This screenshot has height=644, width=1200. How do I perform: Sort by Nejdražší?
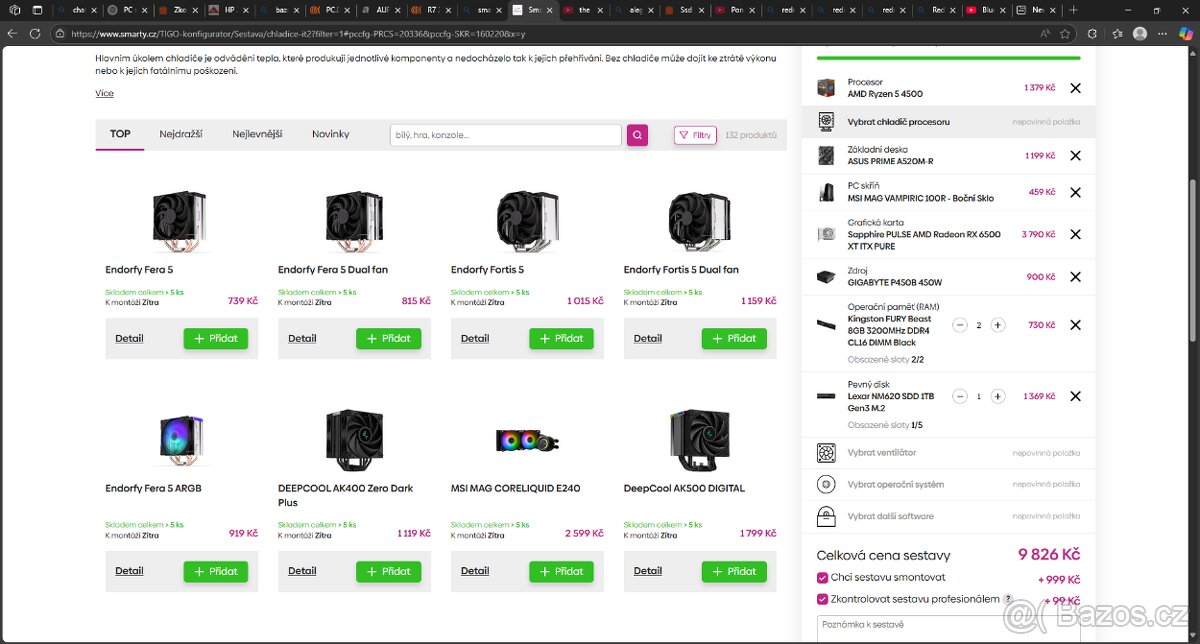pyautogui.click(x=181, y=134)
